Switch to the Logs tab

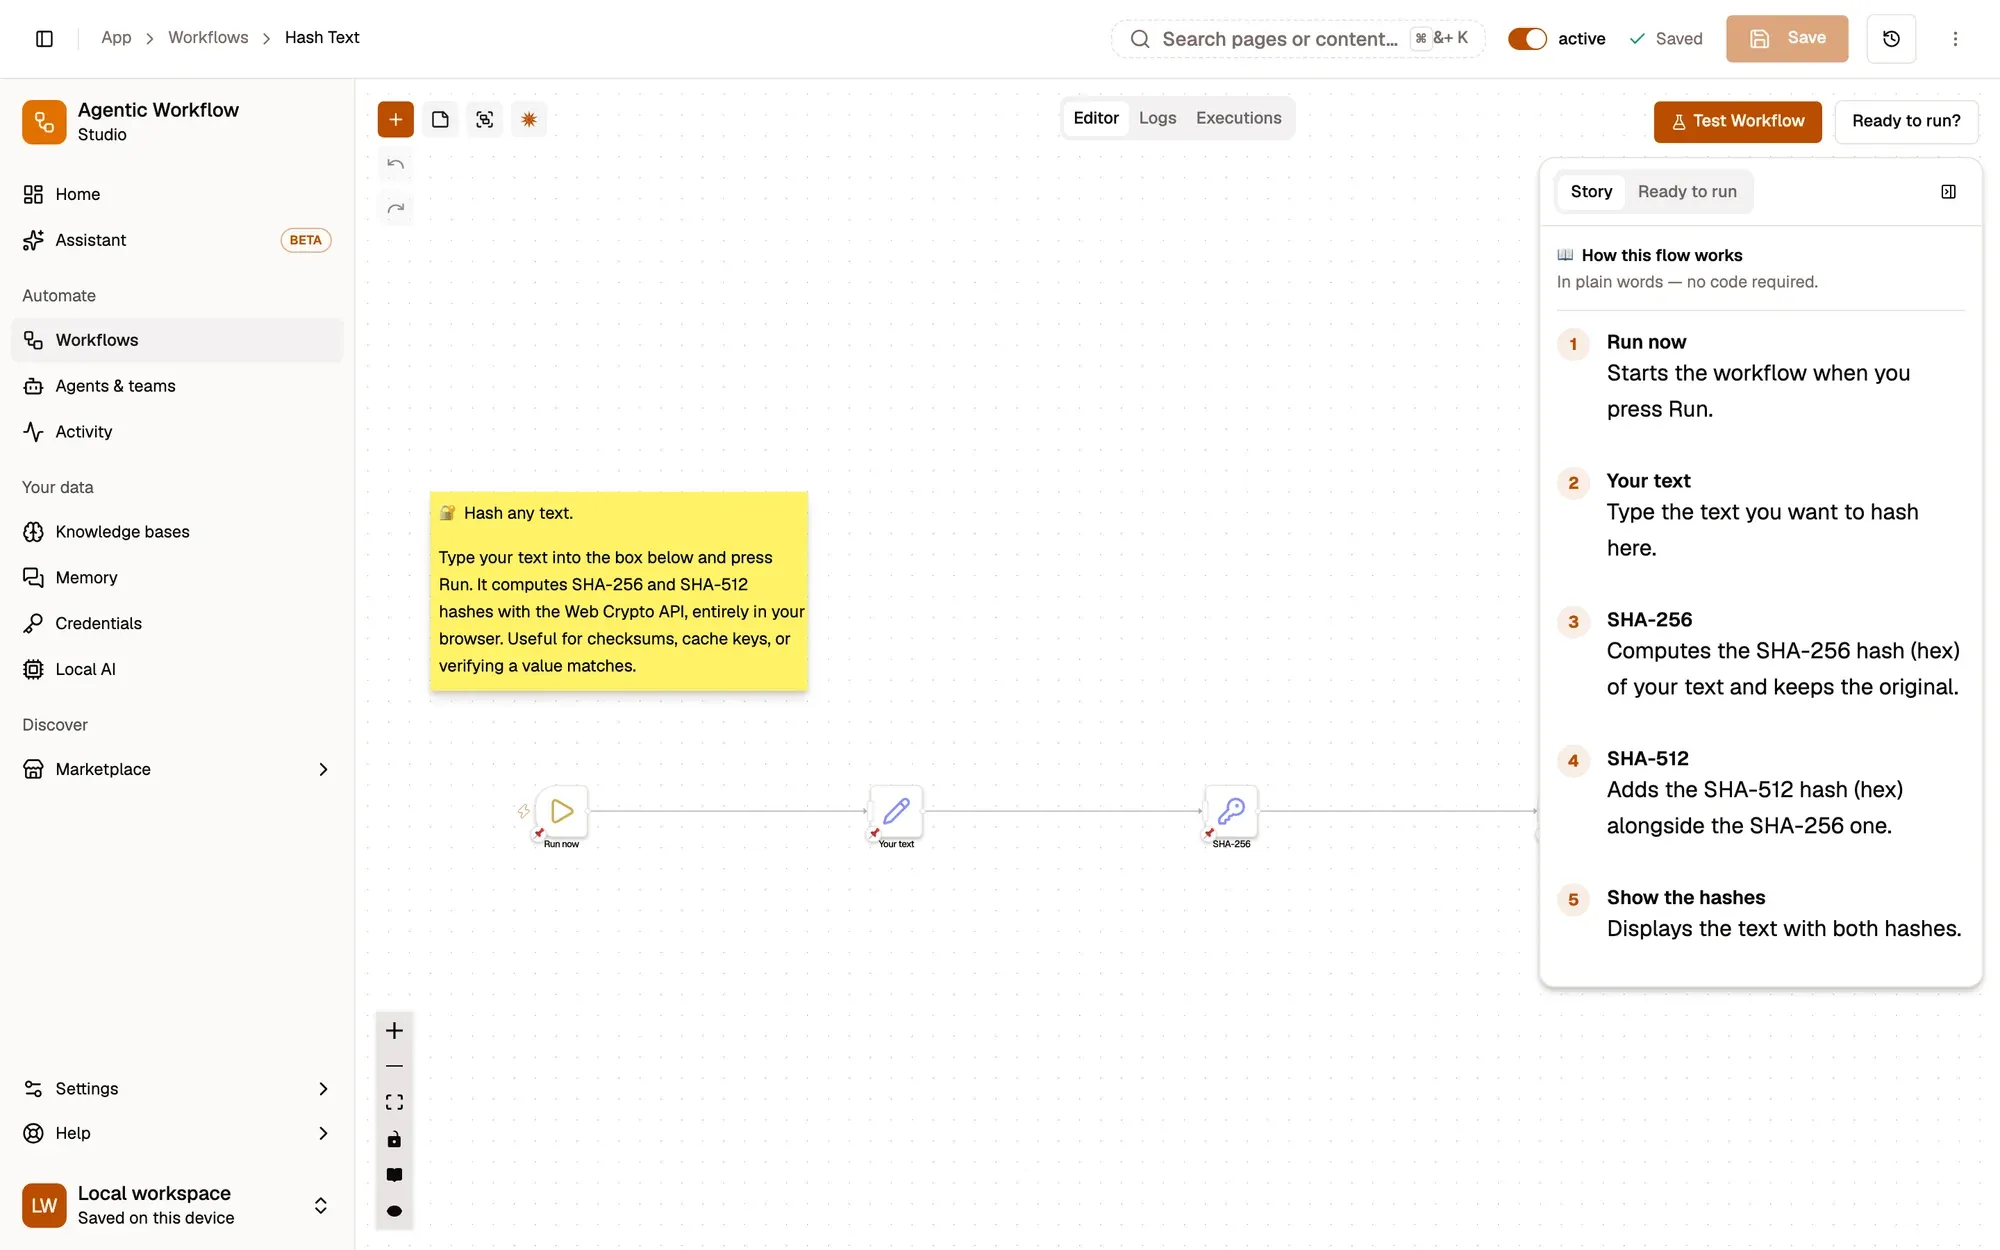1157,118
